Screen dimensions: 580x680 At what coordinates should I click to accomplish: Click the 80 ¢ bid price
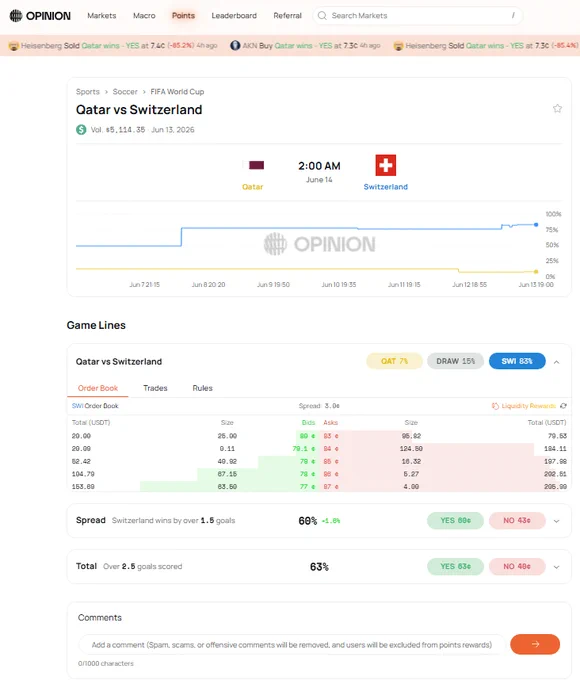click(307, 436)
